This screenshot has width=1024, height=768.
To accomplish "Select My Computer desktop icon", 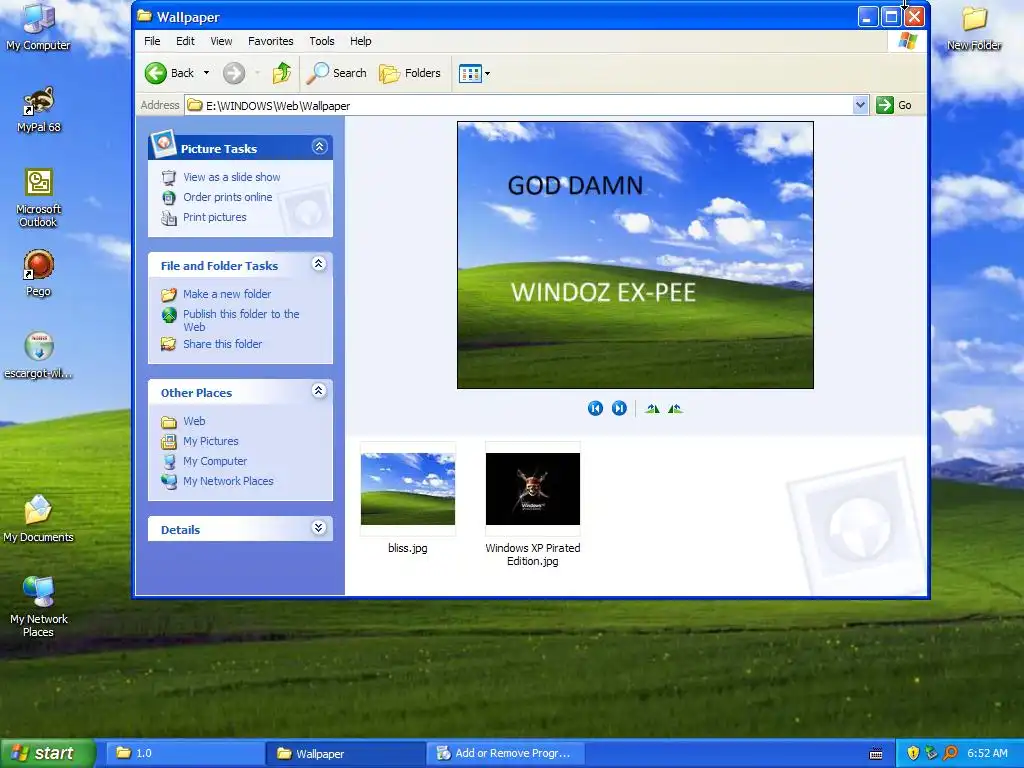I will click(39, 26).
